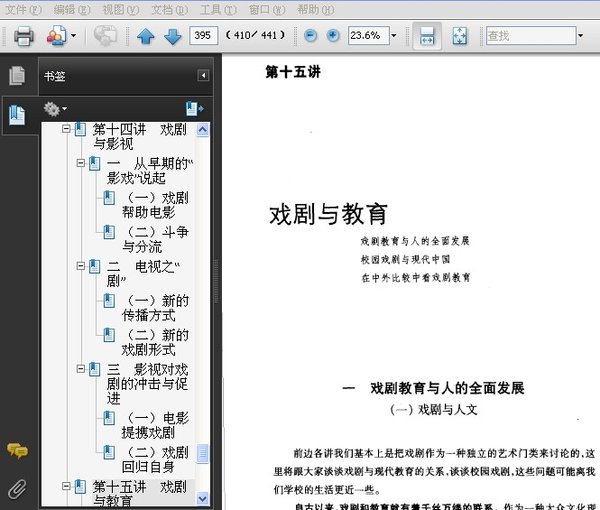Open the Attachments paperclip panel
Screen dimensions: 600x510
(16, 489)
